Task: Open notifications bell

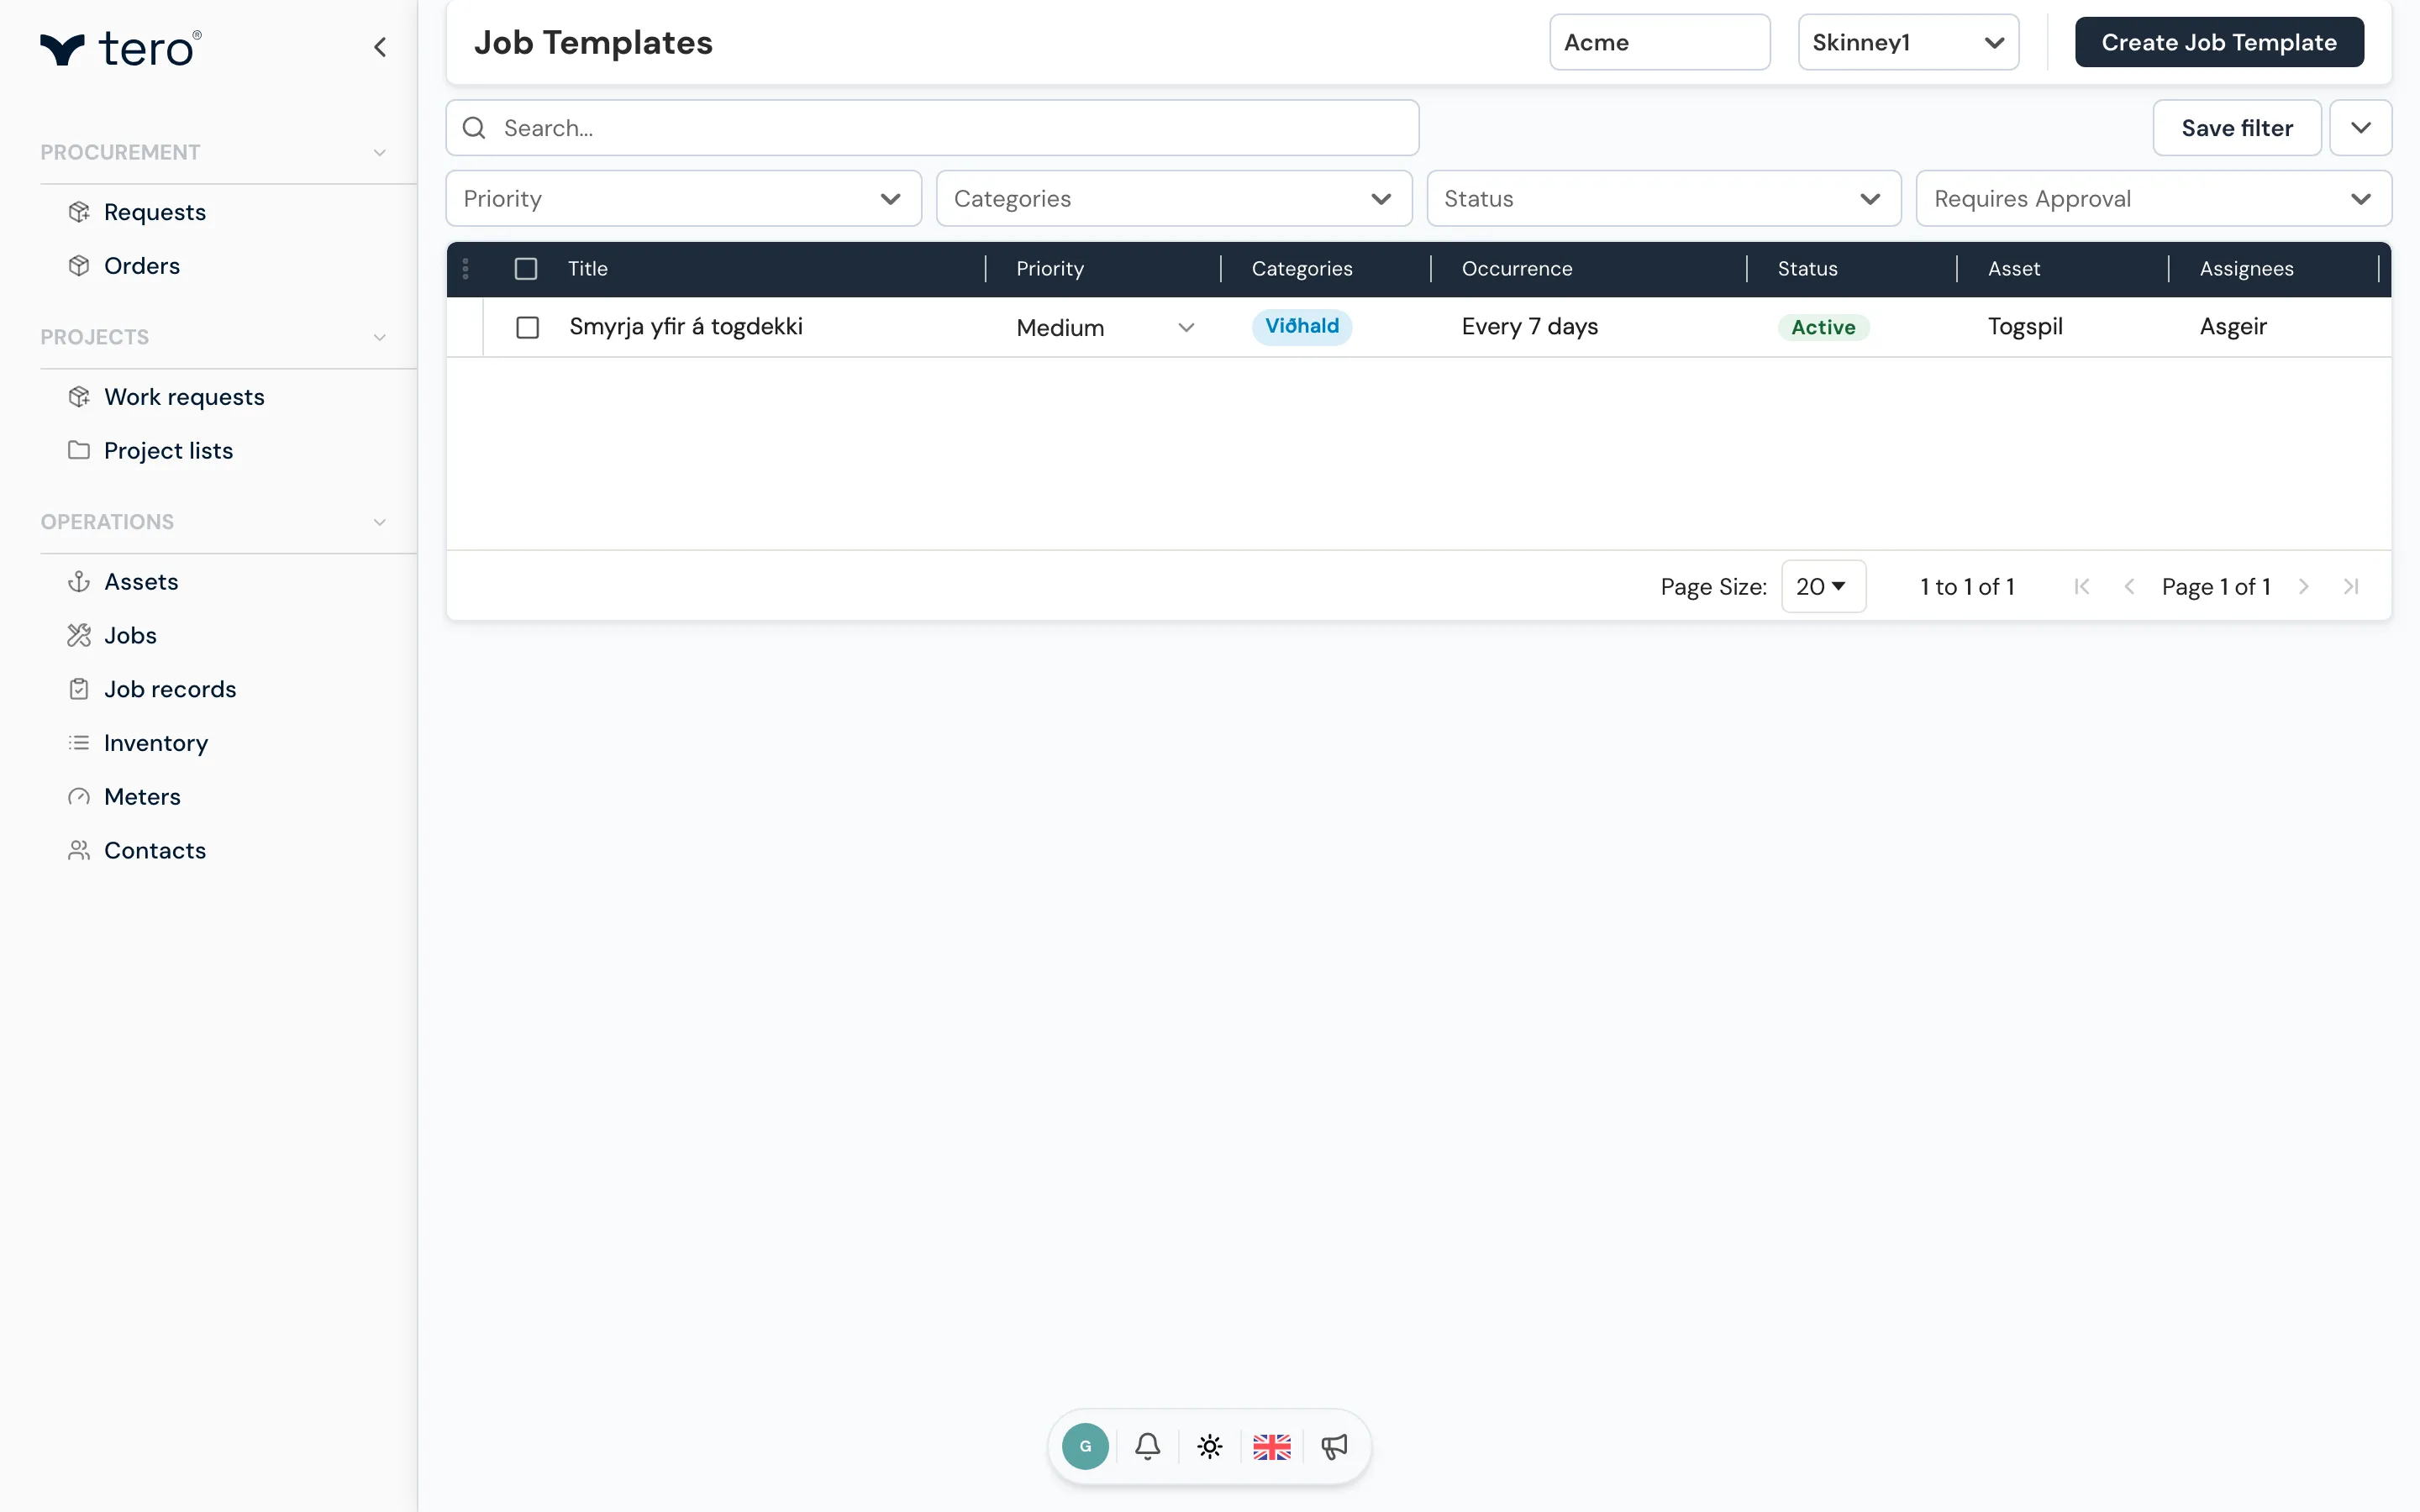Action: 1148,1446
